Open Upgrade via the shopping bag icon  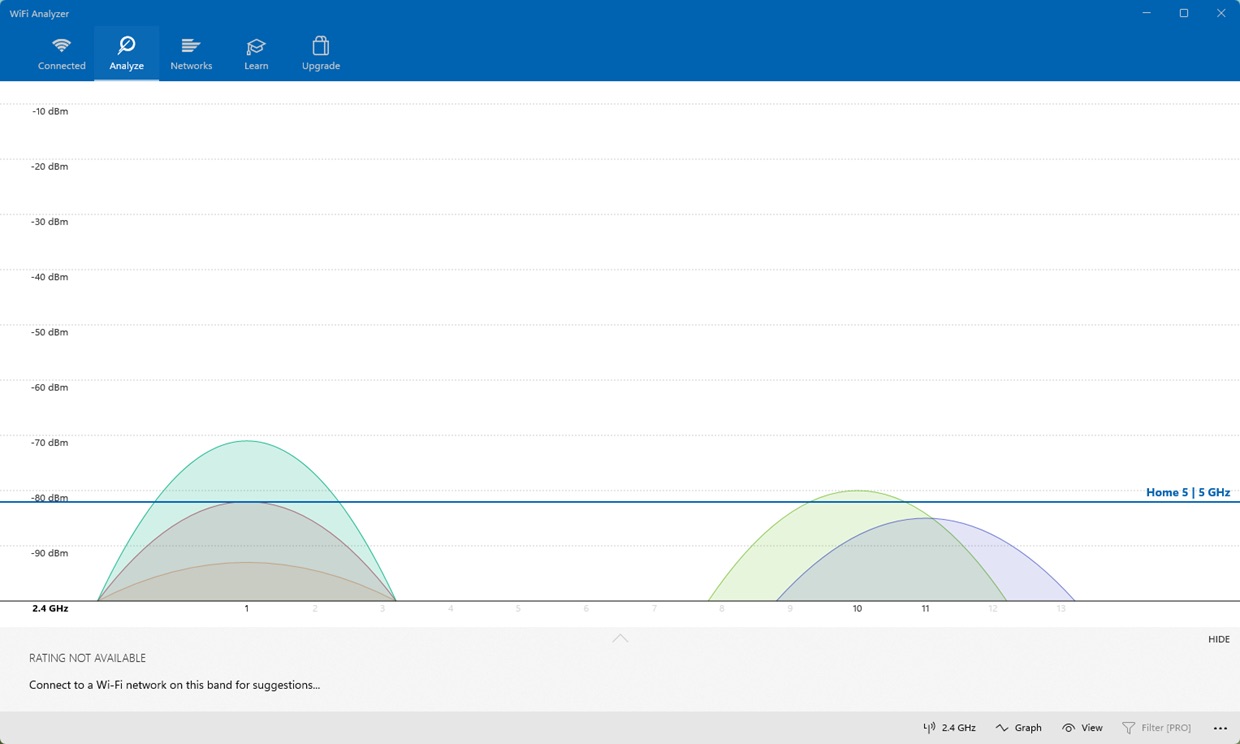coord(320,45)
